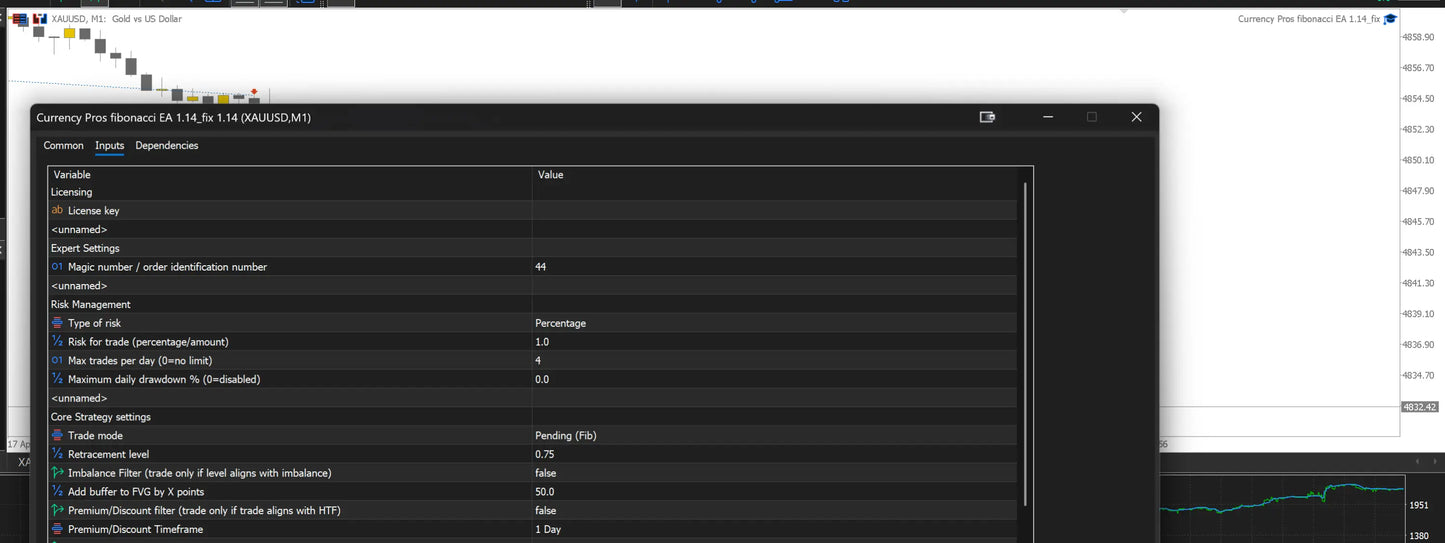1445x543 pixels.
Task: Minimize the EA properties dialog
Action: 1048,117
